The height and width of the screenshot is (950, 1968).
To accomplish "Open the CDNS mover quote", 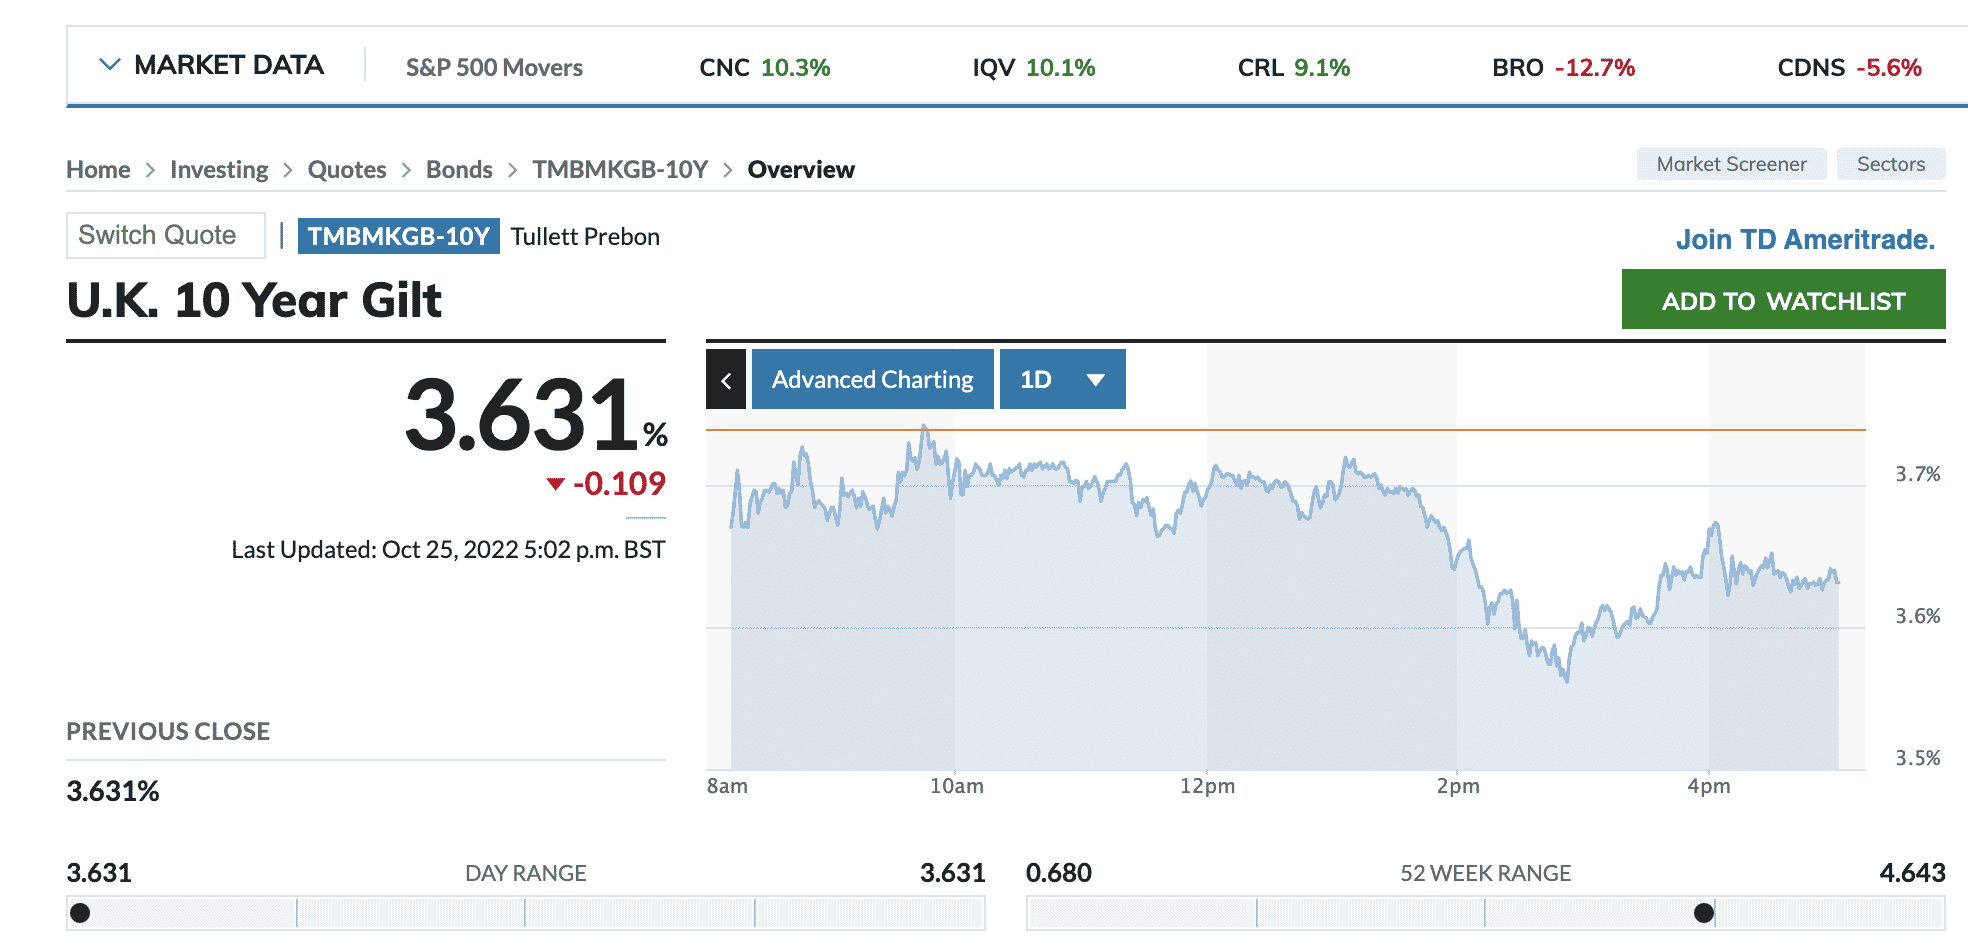I will tap(1849, 68).
